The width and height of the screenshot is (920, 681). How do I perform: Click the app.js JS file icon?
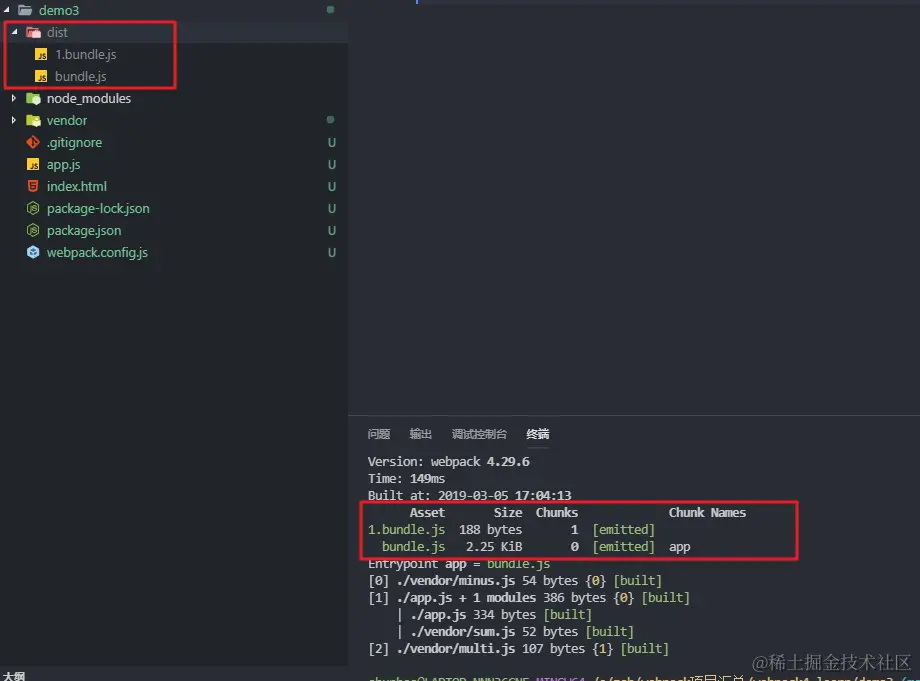(33, 164)
